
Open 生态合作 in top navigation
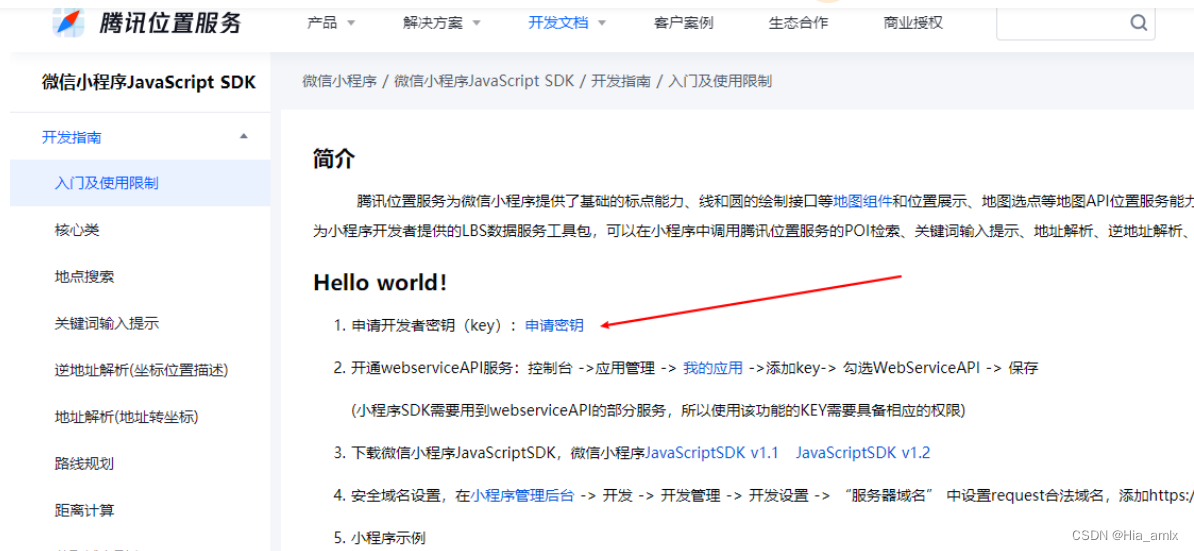click(798, 23)
